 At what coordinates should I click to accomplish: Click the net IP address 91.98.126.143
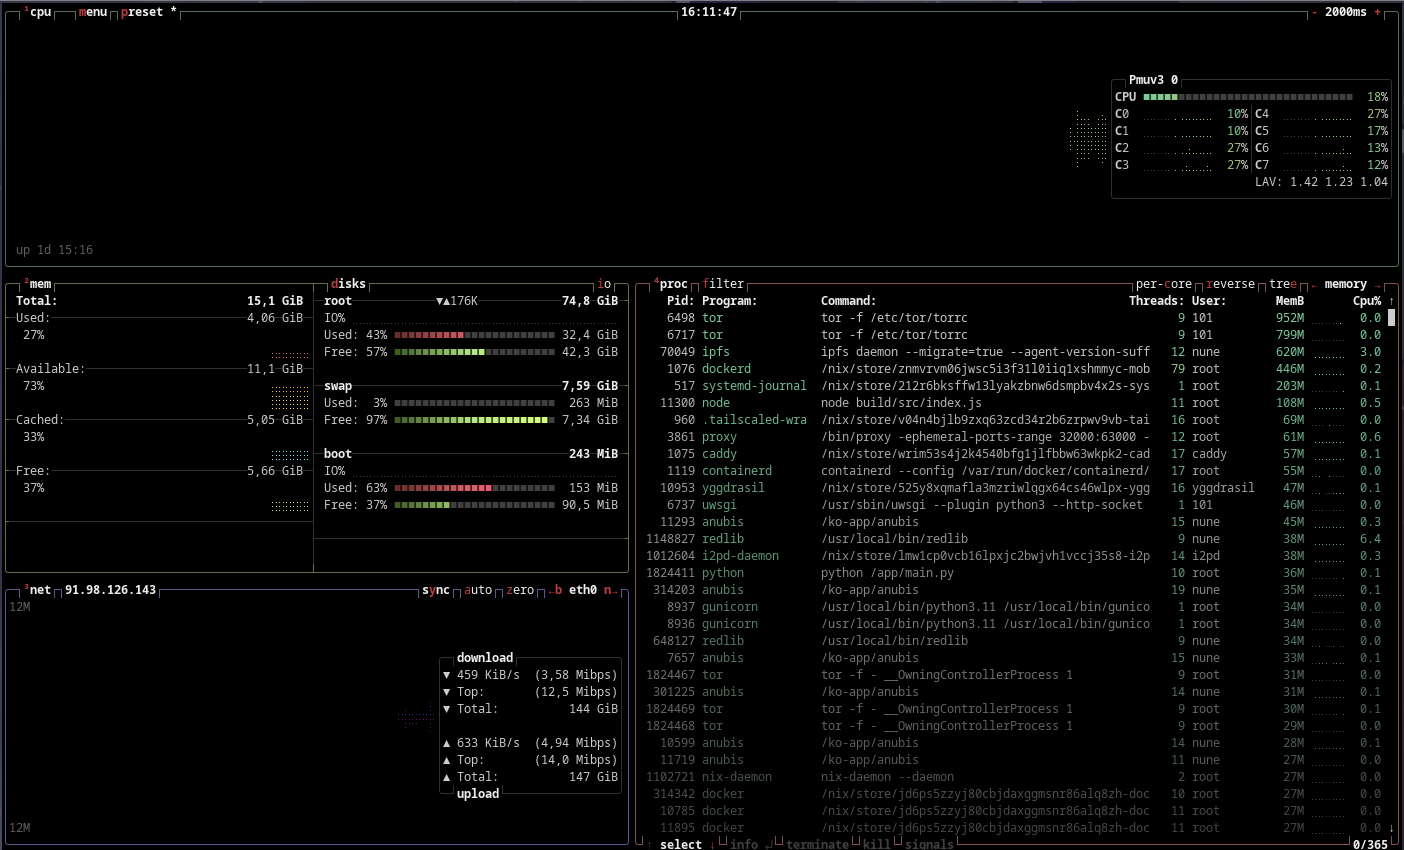pyautogui.click(x=111, y=590)
